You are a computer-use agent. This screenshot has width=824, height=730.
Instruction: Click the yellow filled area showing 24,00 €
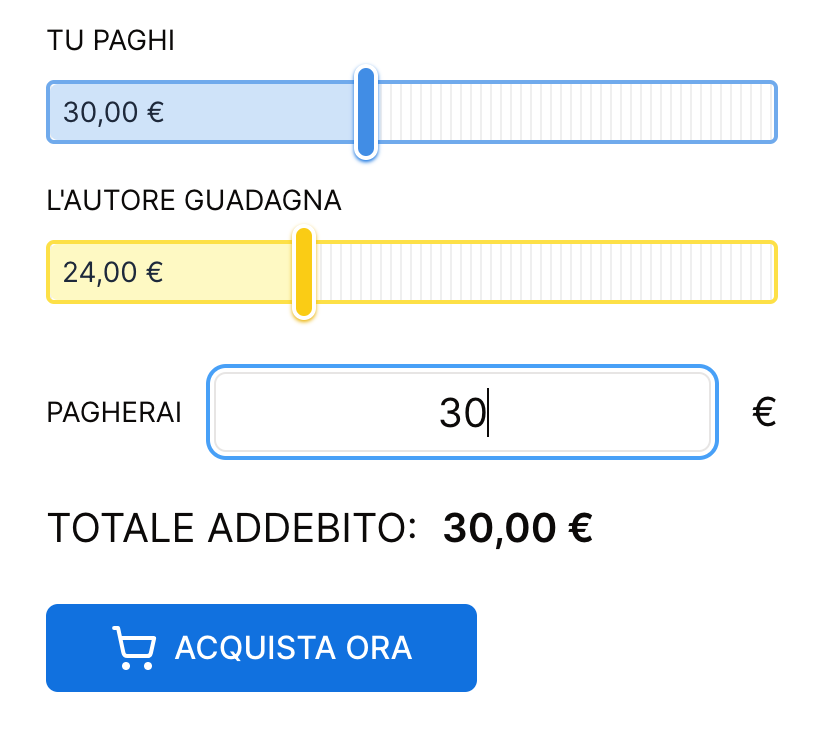[x=230, y=272]
